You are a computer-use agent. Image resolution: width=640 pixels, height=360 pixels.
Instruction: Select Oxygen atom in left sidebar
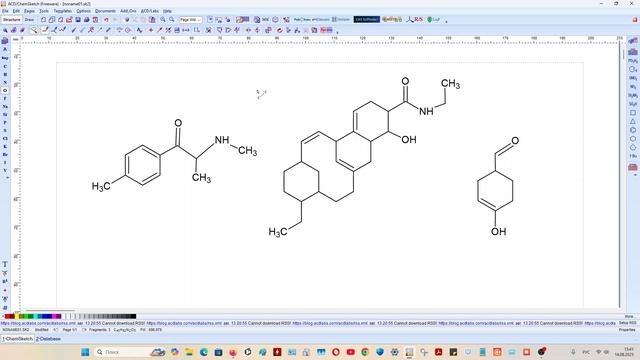point(5,90)
